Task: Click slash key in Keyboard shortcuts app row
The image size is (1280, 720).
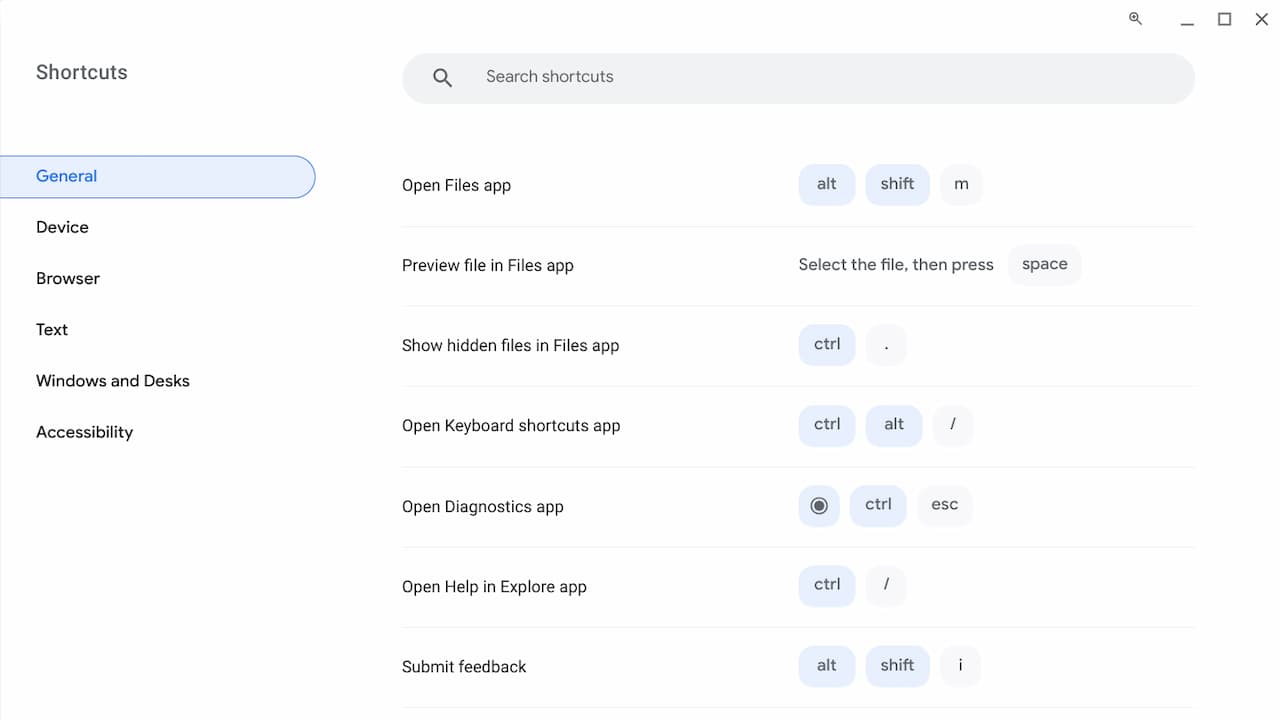Action: (953, 424)
